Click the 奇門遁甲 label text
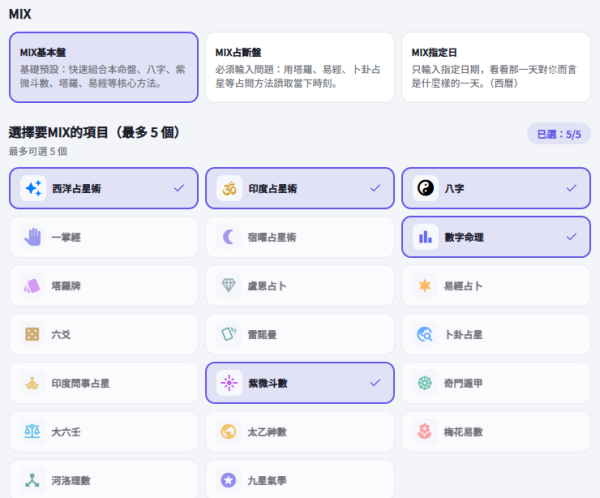This screenshot has width=600, height=498. tap(463, 383)
